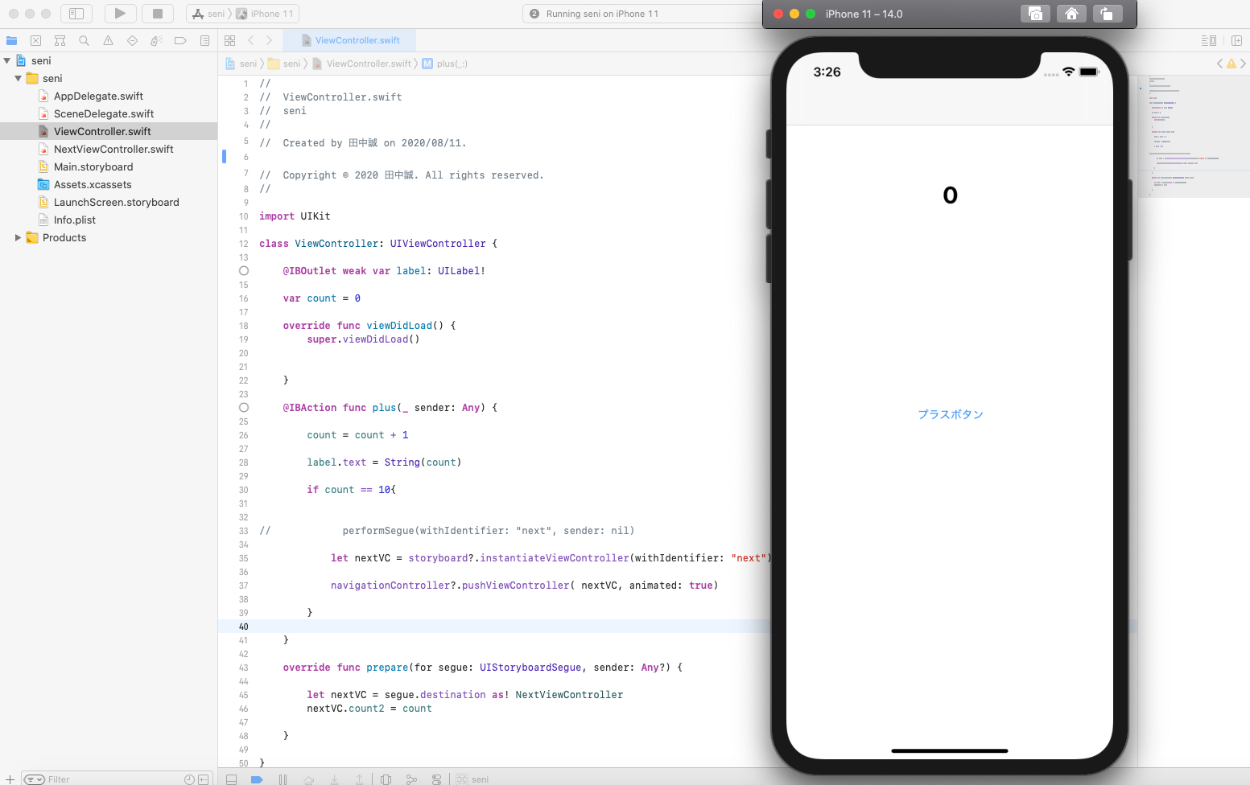Open plus(_:) in the jump bar
The height and width of the screenshot is (785, 1250).
tap(451, 64)
